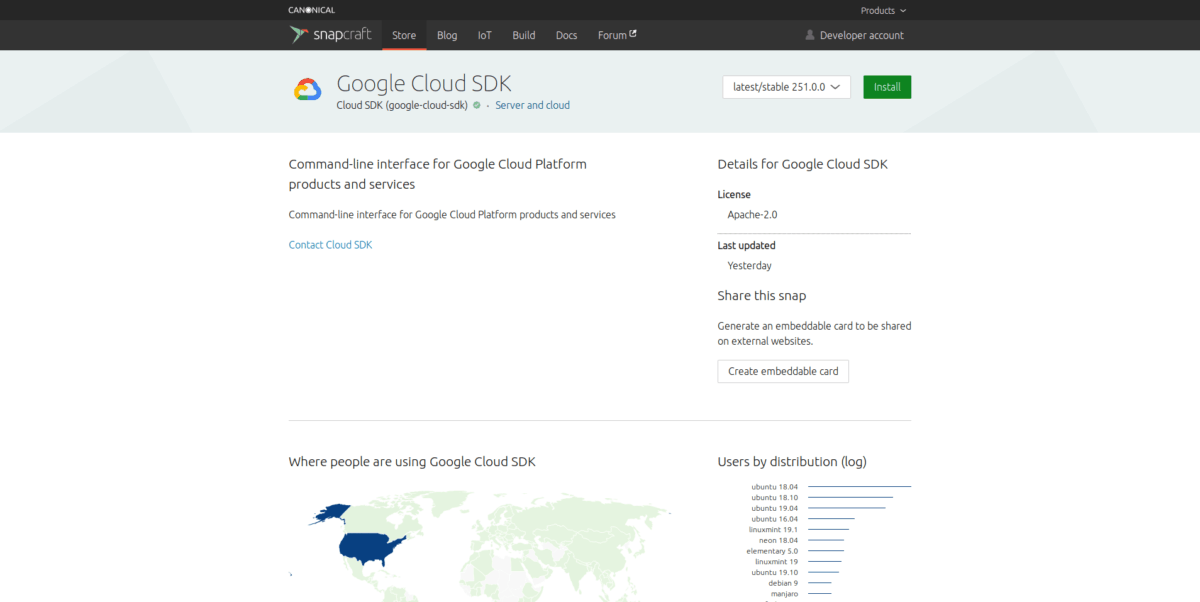Select the Store tab
Viewport: 1200px width, 602px height.
[x=404, y=35]
